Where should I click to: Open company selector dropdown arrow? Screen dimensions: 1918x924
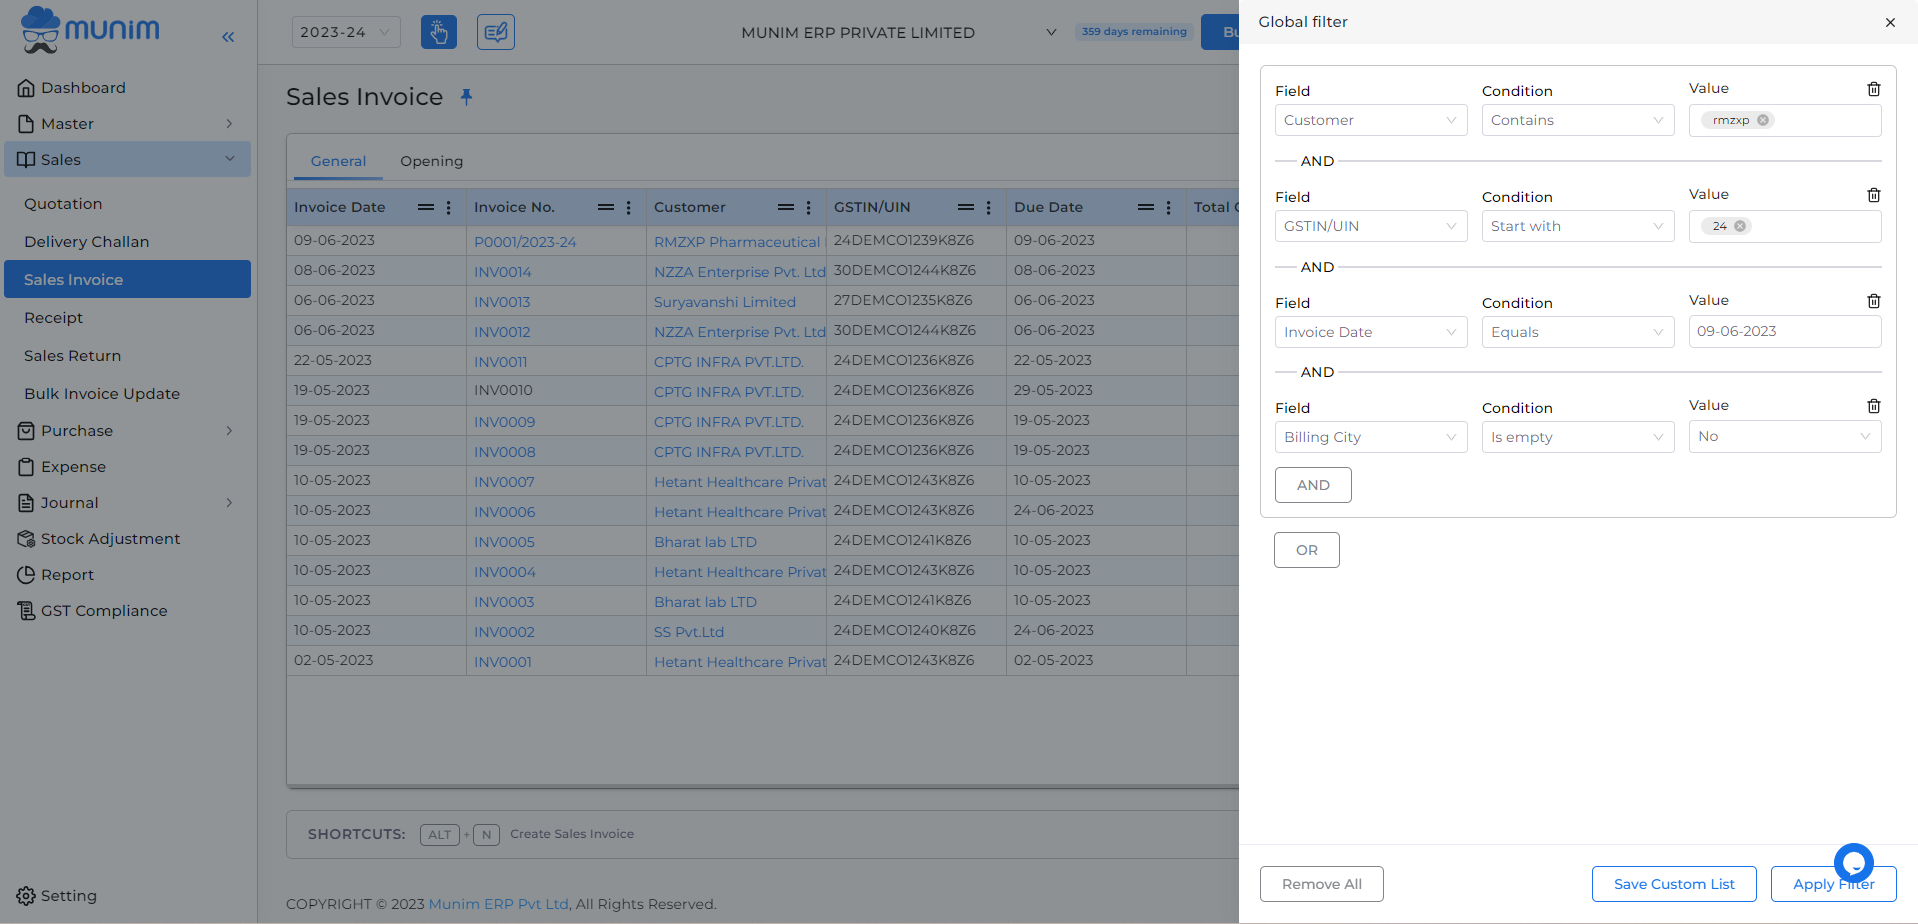click(1051, 32)
